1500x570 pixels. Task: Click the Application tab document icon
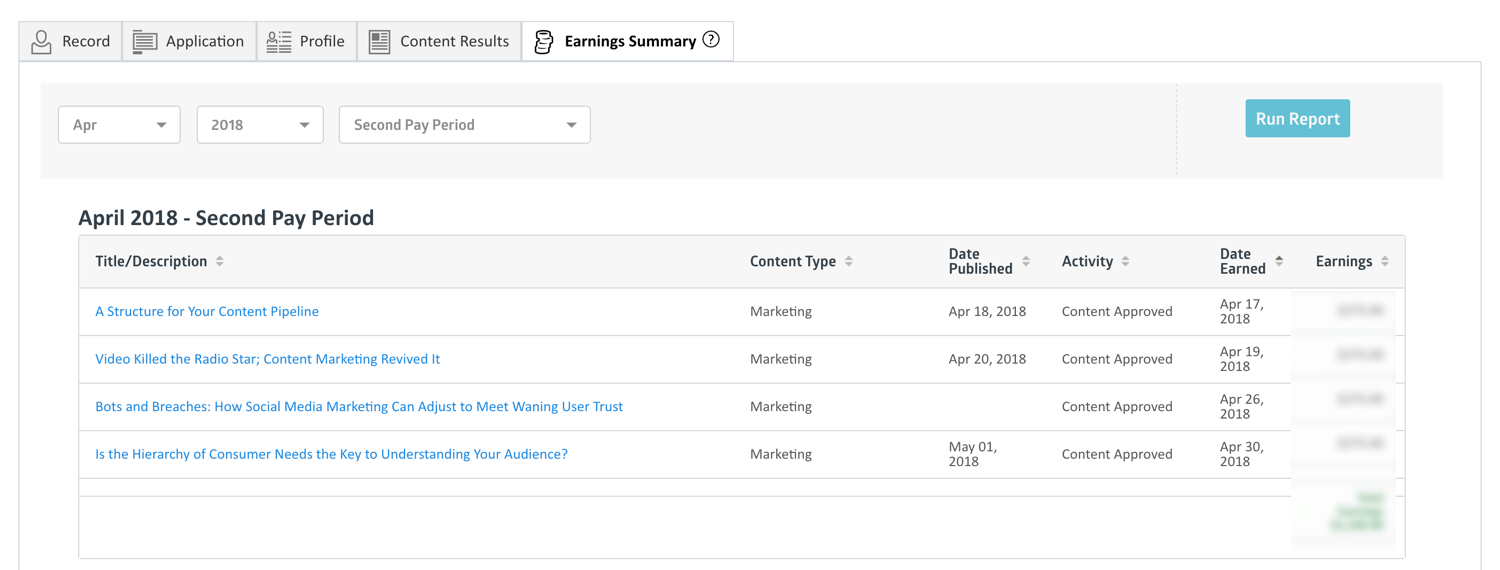click(145, 41)
